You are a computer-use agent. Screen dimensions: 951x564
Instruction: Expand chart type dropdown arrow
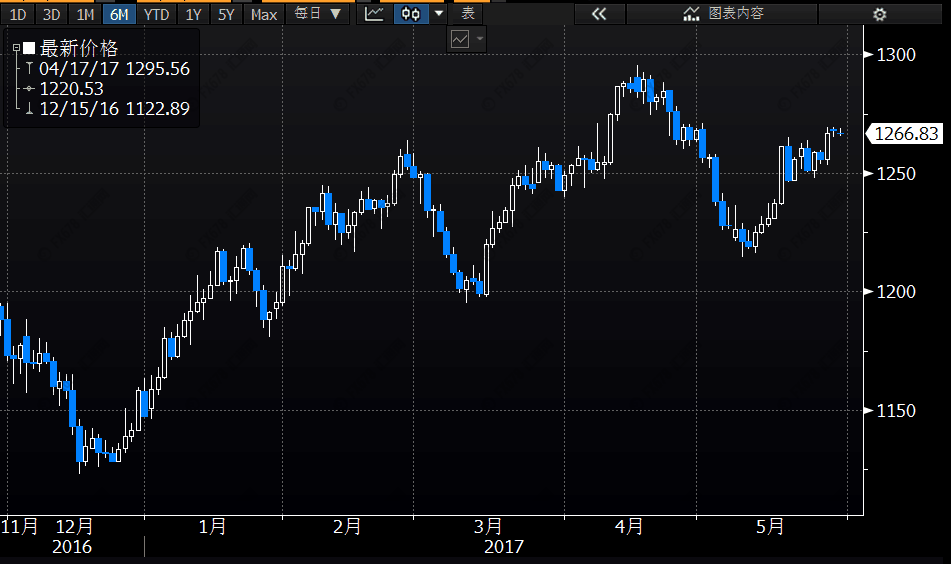tap(439, 14)
